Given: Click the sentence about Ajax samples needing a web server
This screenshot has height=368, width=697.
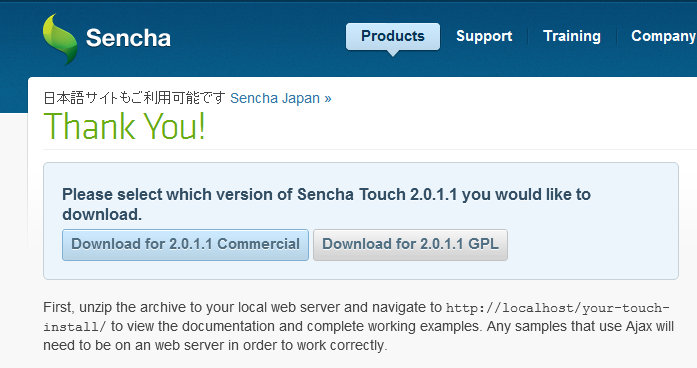Looking at the screenshot, I should (358, 336).
